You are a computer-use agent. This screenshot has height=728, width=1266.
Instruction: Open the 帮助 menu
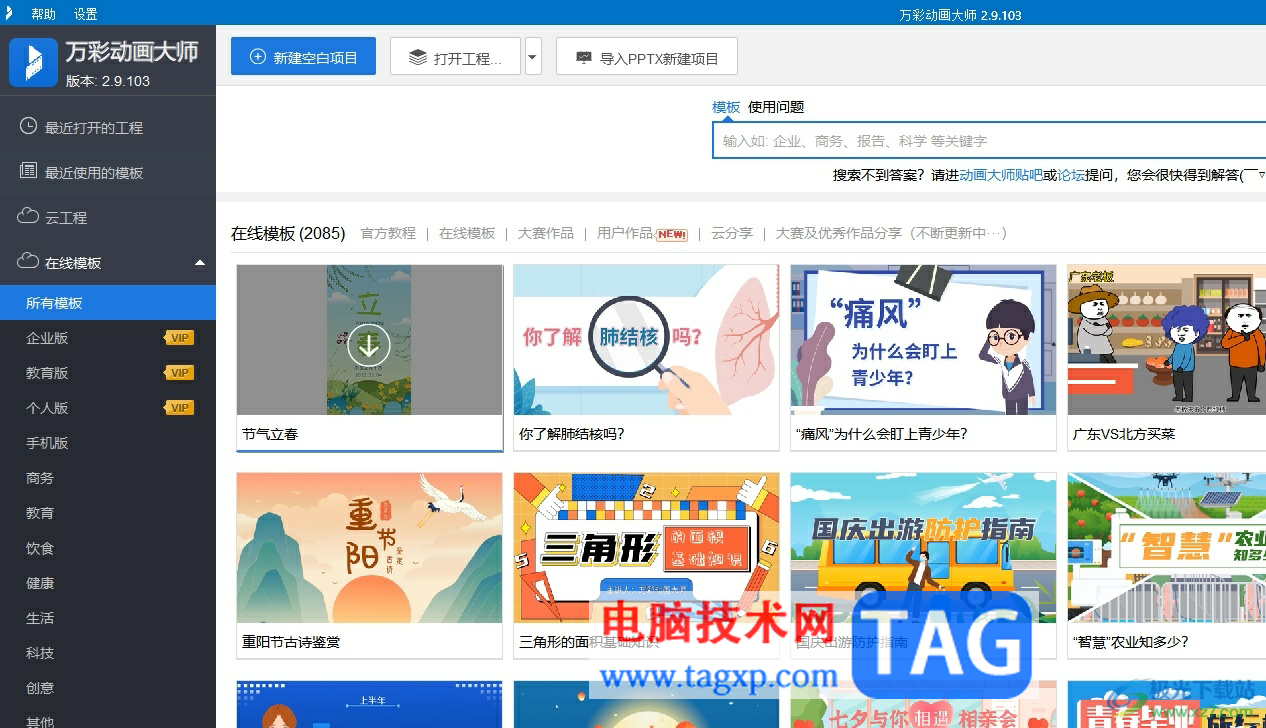pyautogui.click(x=44, y=14)
